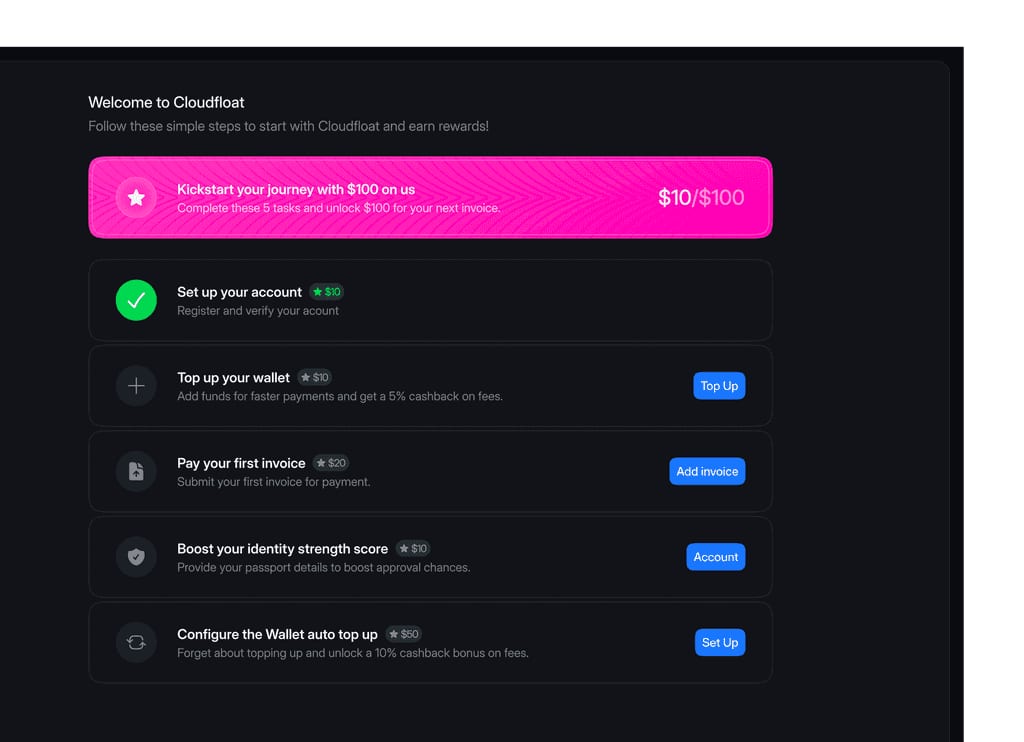Select the 'Set up your account' title
Viewport: 1024px width, 742px height.
[x=239, y=292]
